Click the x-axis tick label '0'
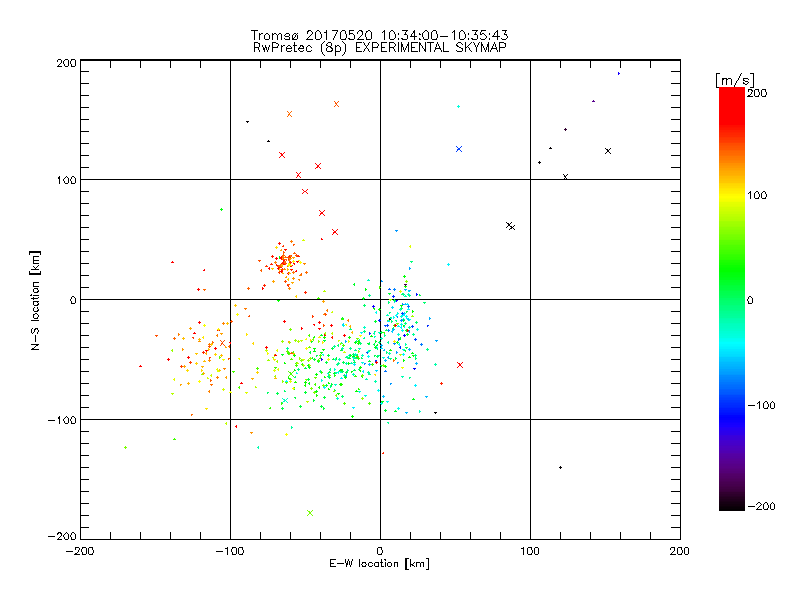Viewport: 800px width, 600px height. click(380, 552)
